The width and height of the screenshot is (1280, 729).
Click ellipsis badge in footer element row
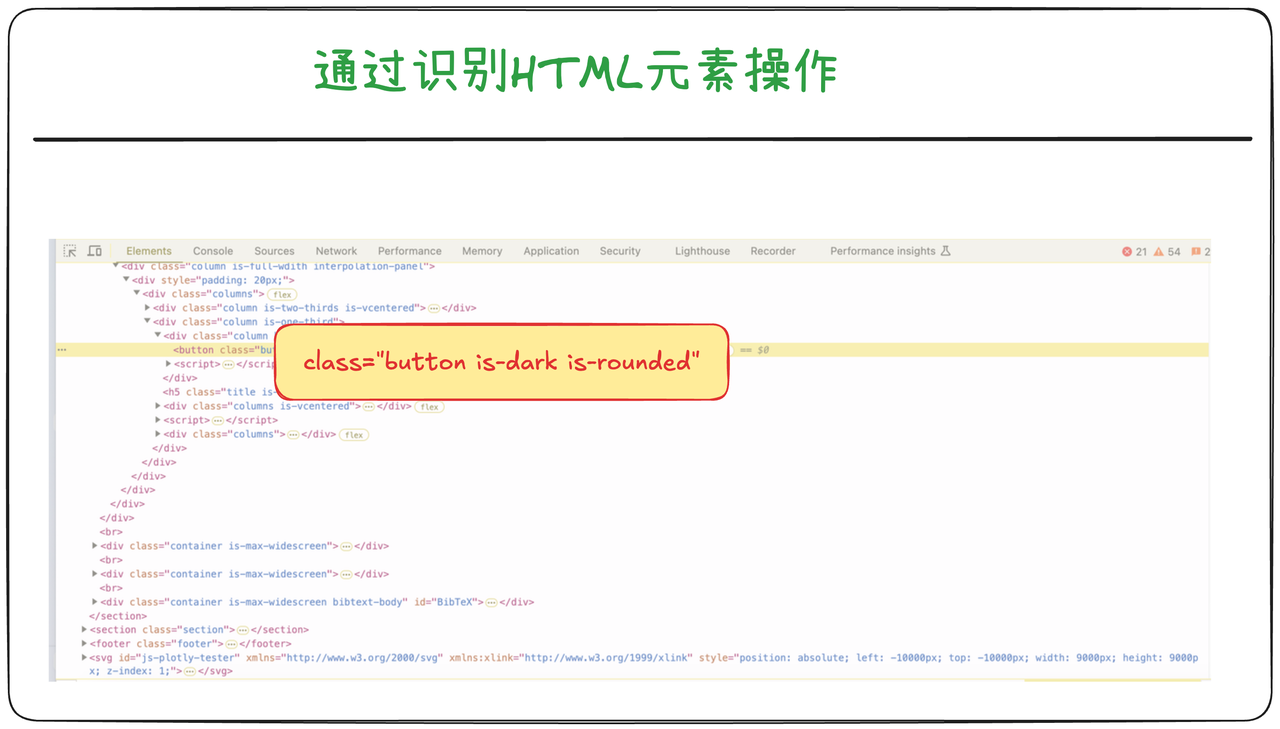point(231,644)
